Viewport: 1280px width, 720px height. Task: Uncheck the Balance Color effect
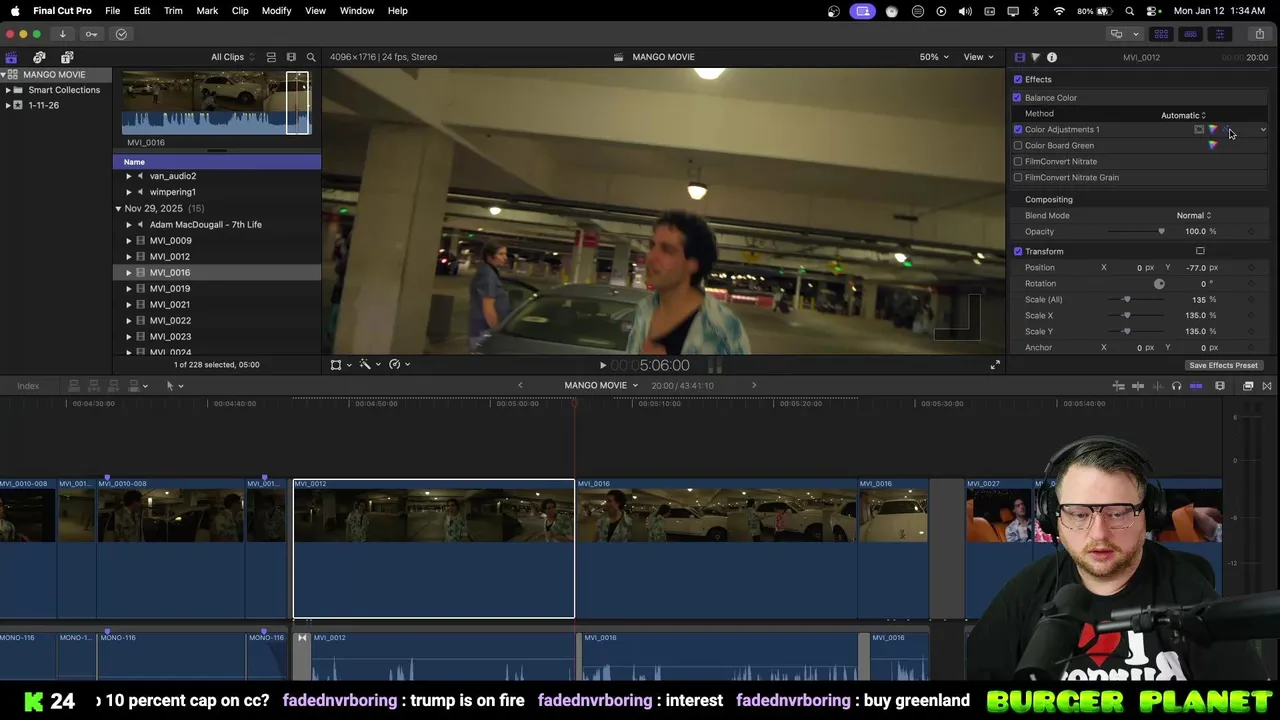(1018, 97)
